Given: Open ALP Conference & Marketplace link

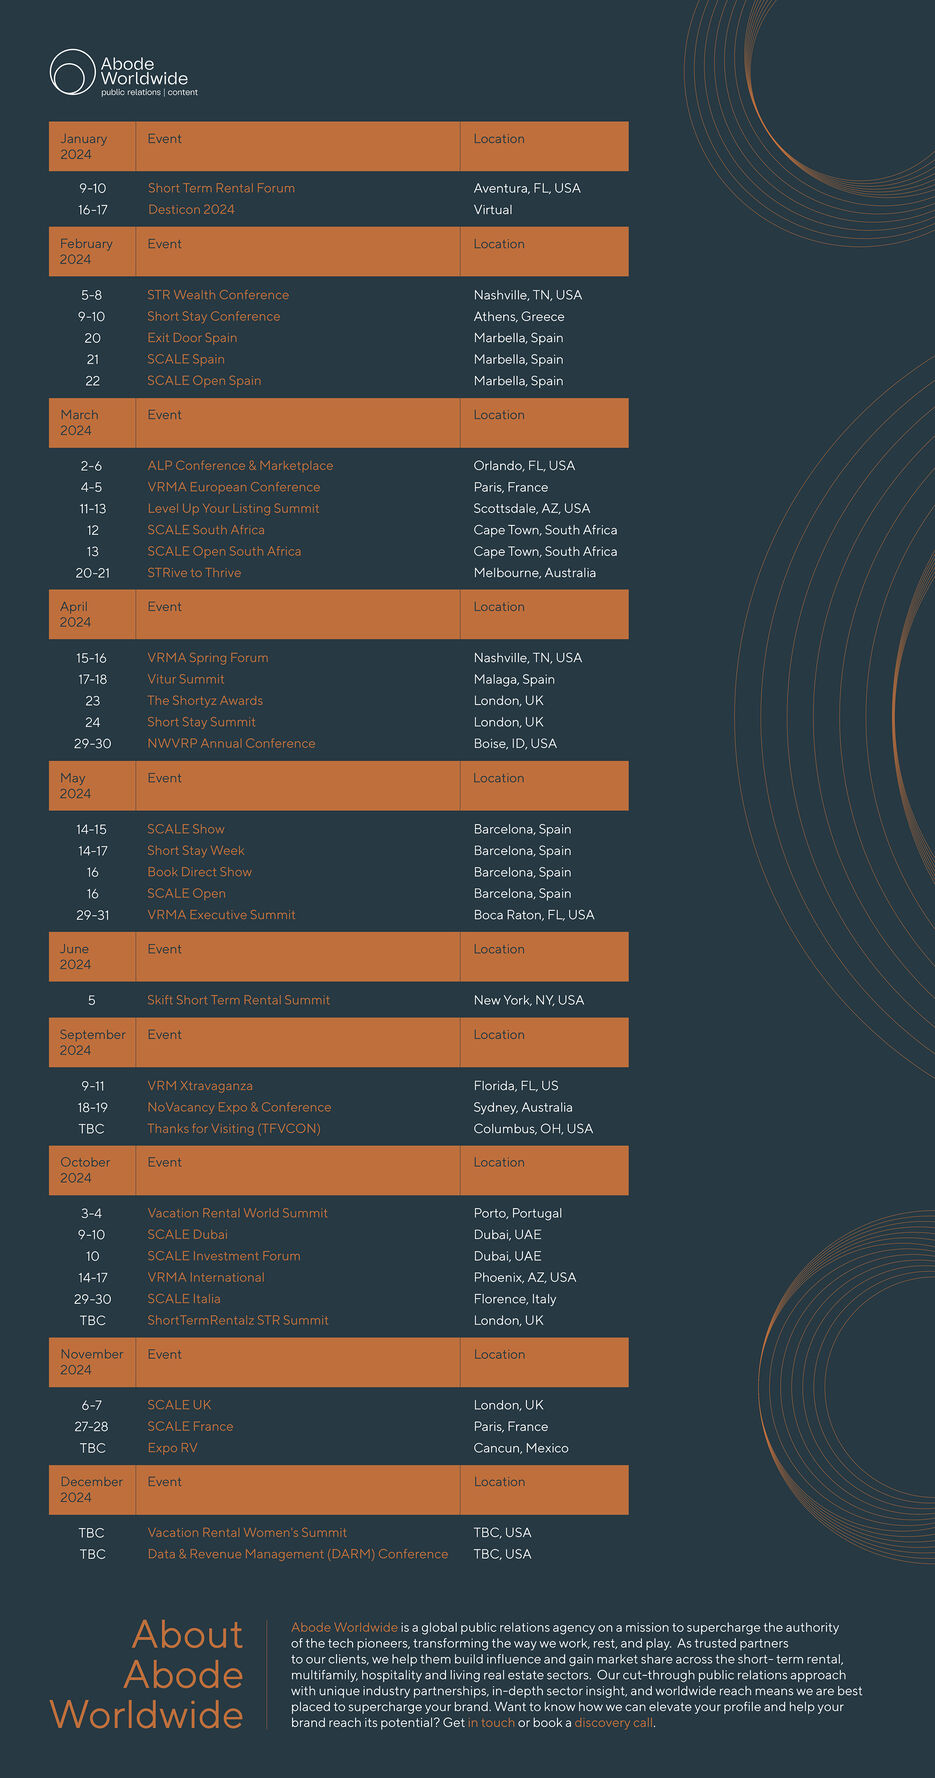Looking at the screenshot, I should pyautogui.click(x=240, y=466).
